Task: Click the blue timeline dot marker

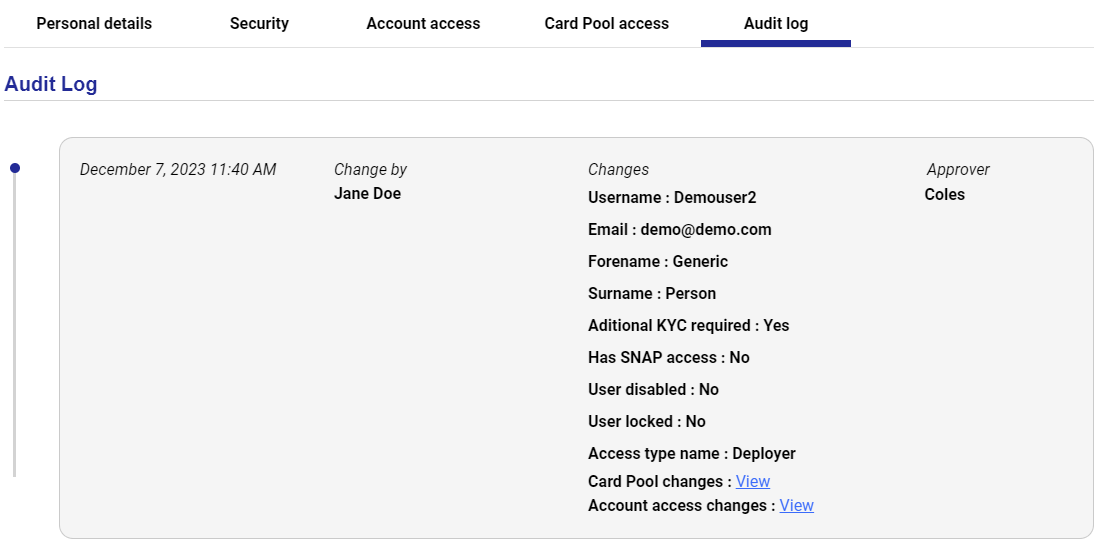Action: pyautogui.click(x=15, y=168)
